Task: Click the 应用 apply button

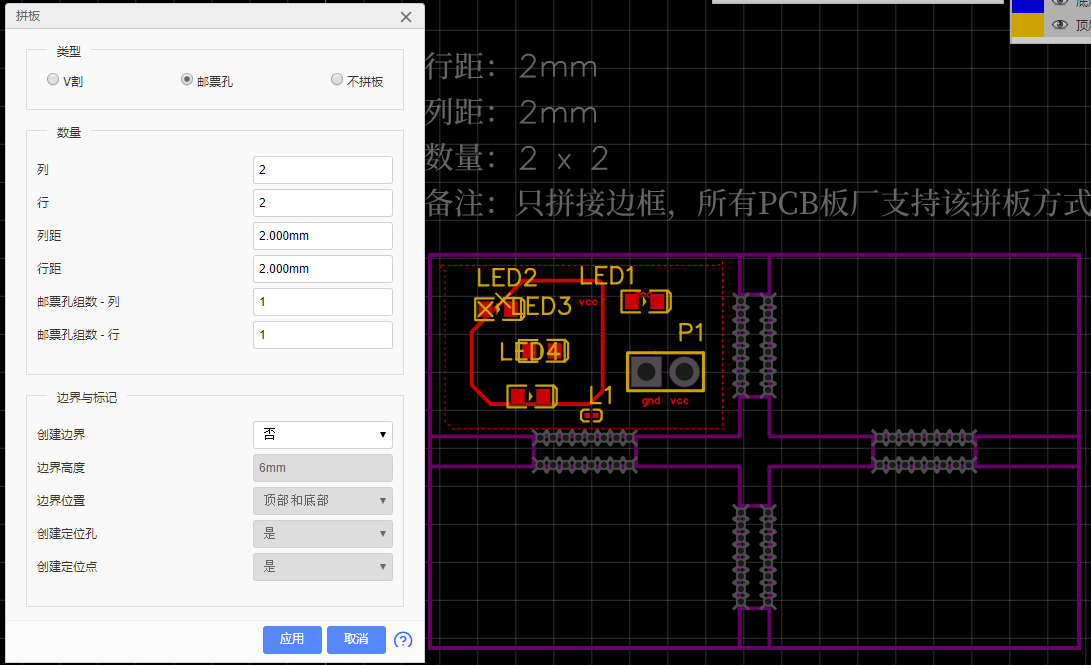Action: coord(292,639)
